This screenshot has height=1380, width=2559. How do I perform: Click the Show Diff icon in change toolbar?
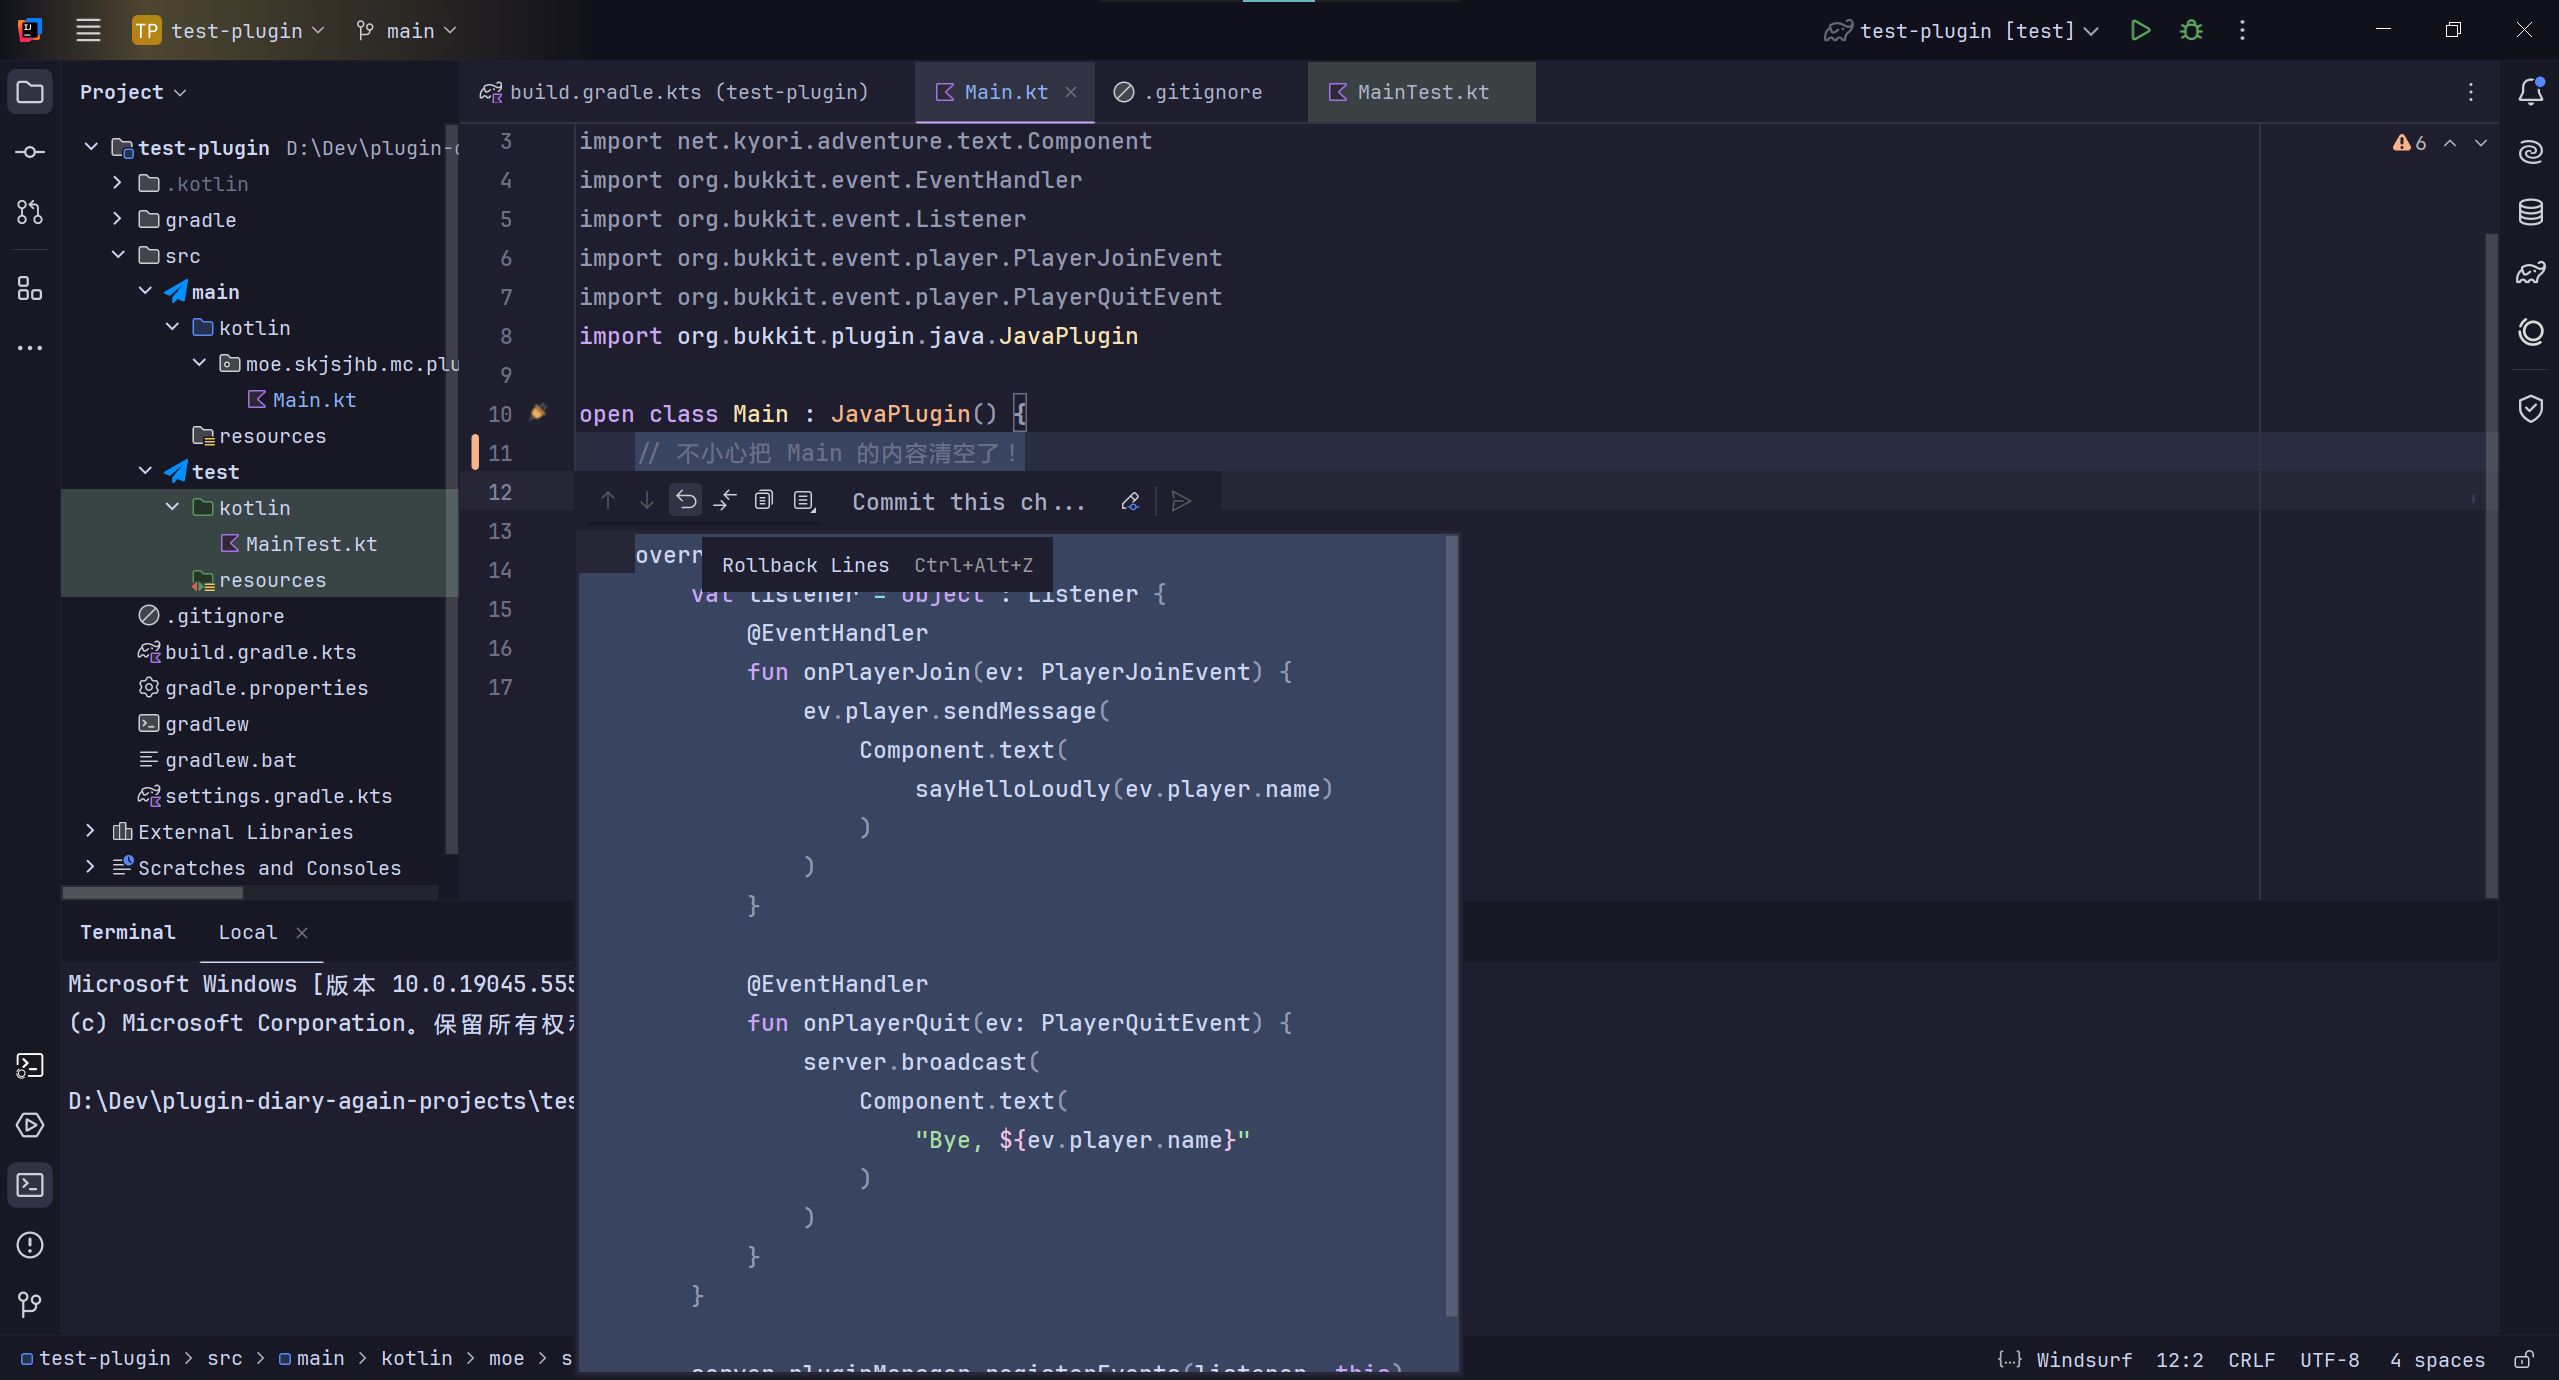pyautogui.click(x=725, y=500)
